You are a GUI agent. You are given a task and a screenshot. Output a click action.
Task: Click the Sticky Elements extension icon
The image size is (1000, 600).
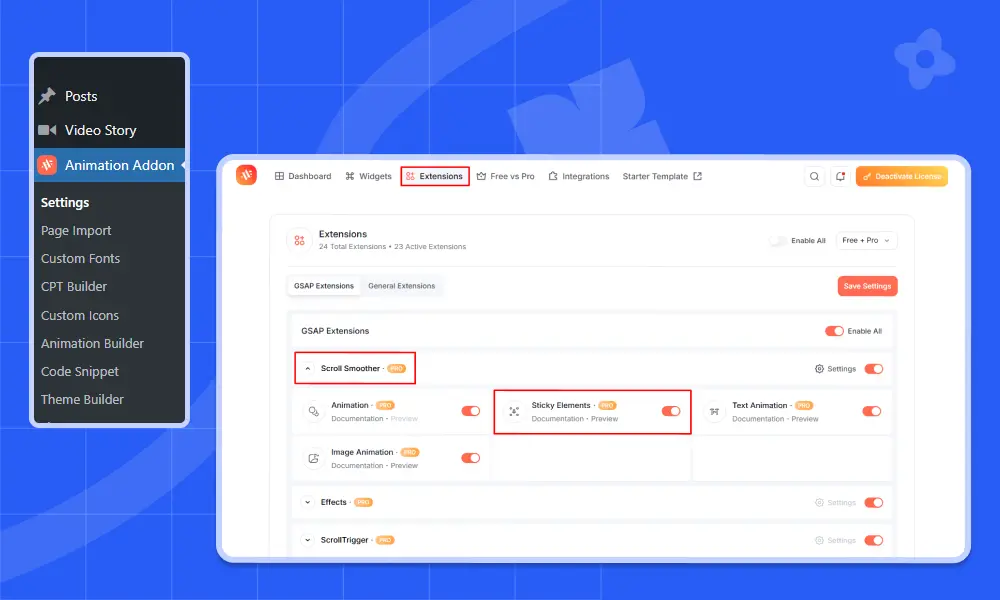(514, 410)
